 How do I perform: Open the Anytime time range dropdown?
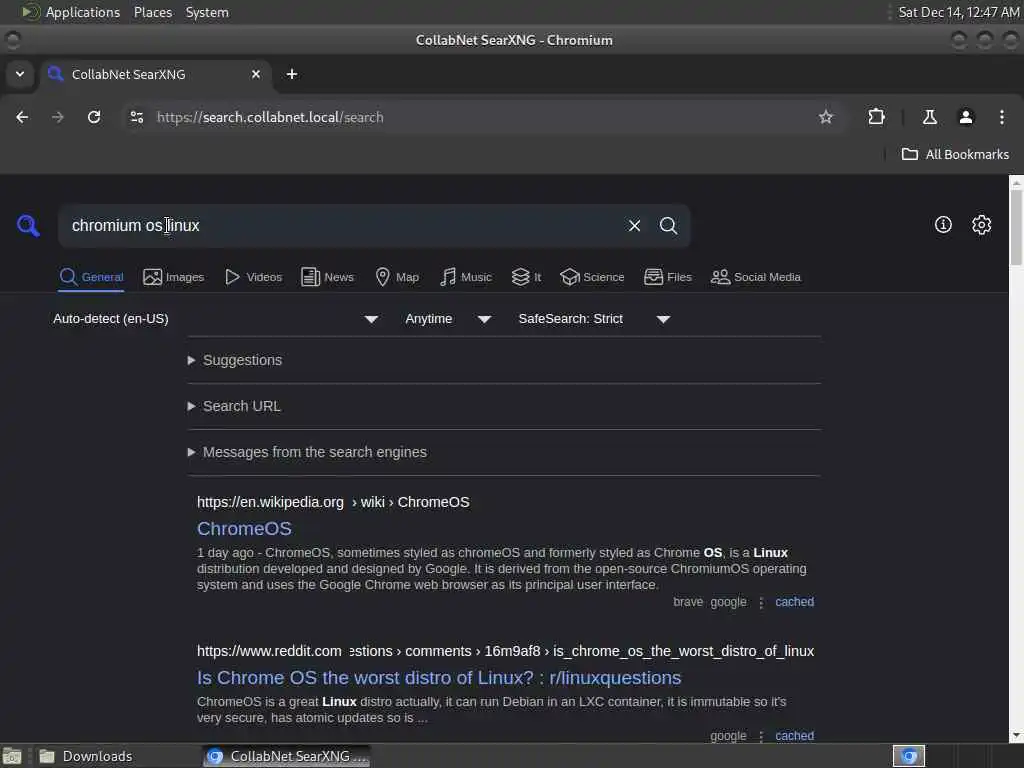(448, 319)
